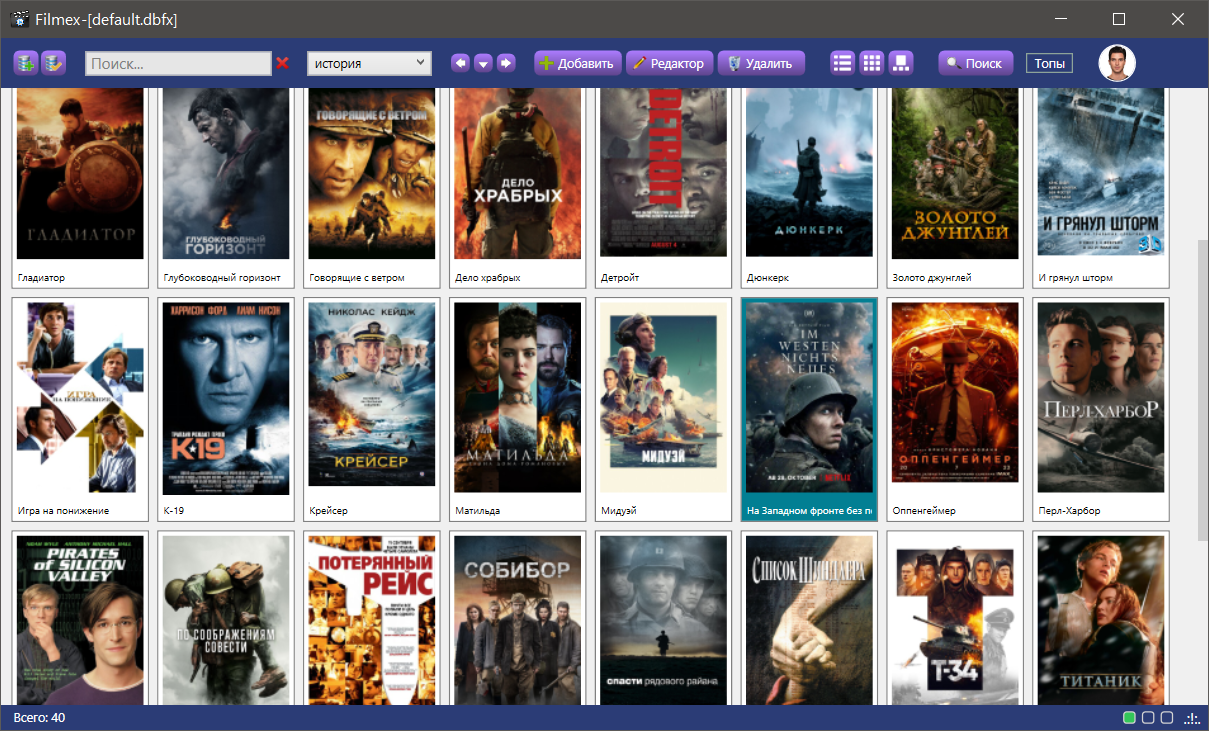
Task: Click the Добавить button
Action: point(578,63)
